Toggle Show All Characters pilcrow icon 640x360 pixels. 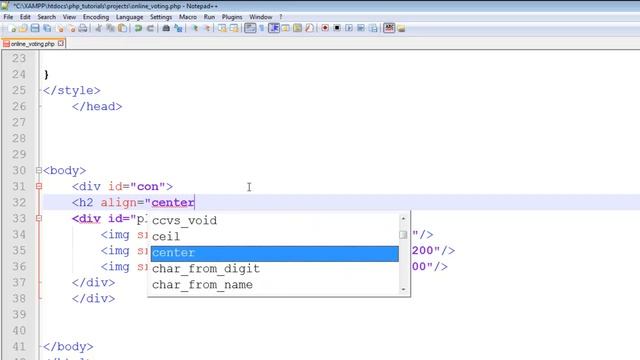pos(262,28)
